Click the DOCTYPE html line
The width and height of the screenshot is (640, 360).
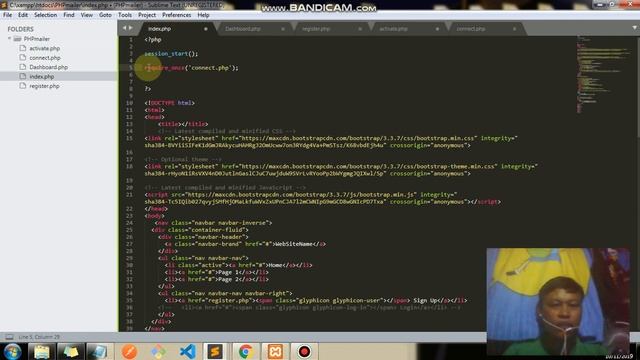169,103
